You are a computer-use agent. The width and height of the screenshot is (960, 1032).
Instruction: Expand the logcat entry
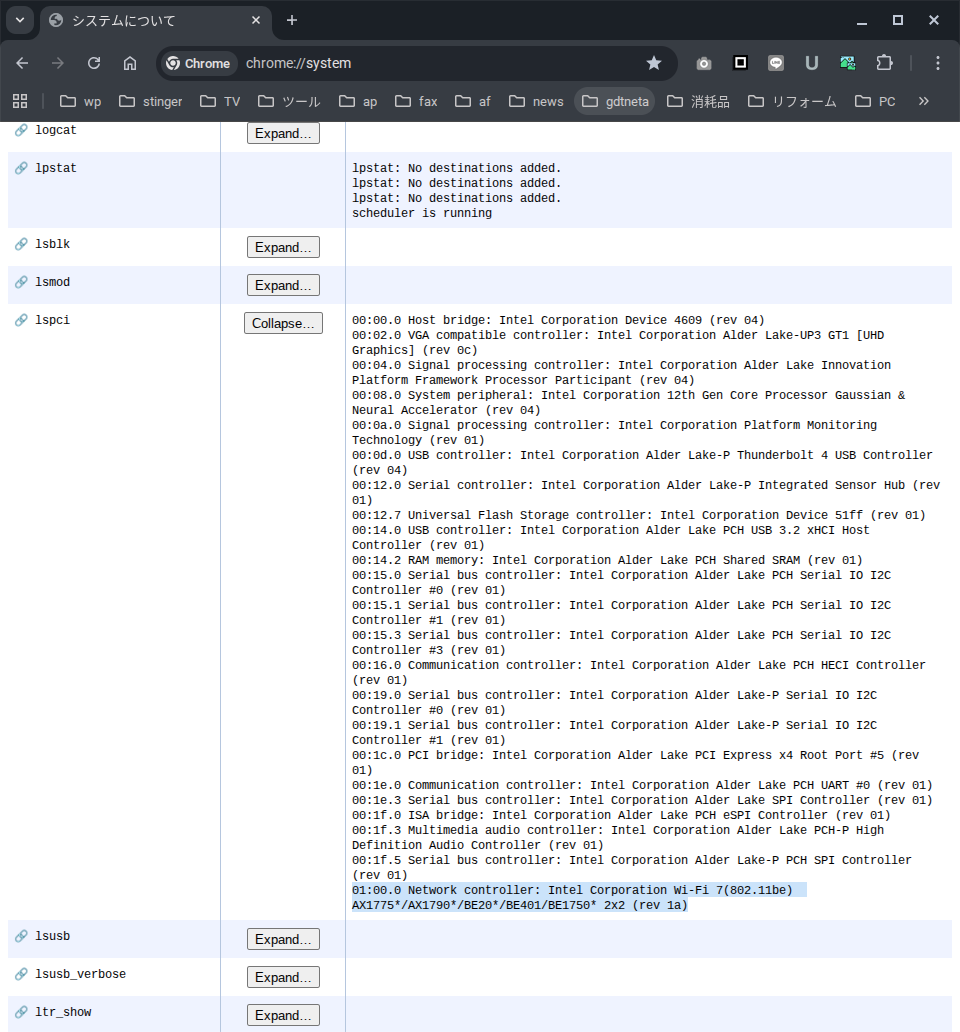tap(283, 133)
